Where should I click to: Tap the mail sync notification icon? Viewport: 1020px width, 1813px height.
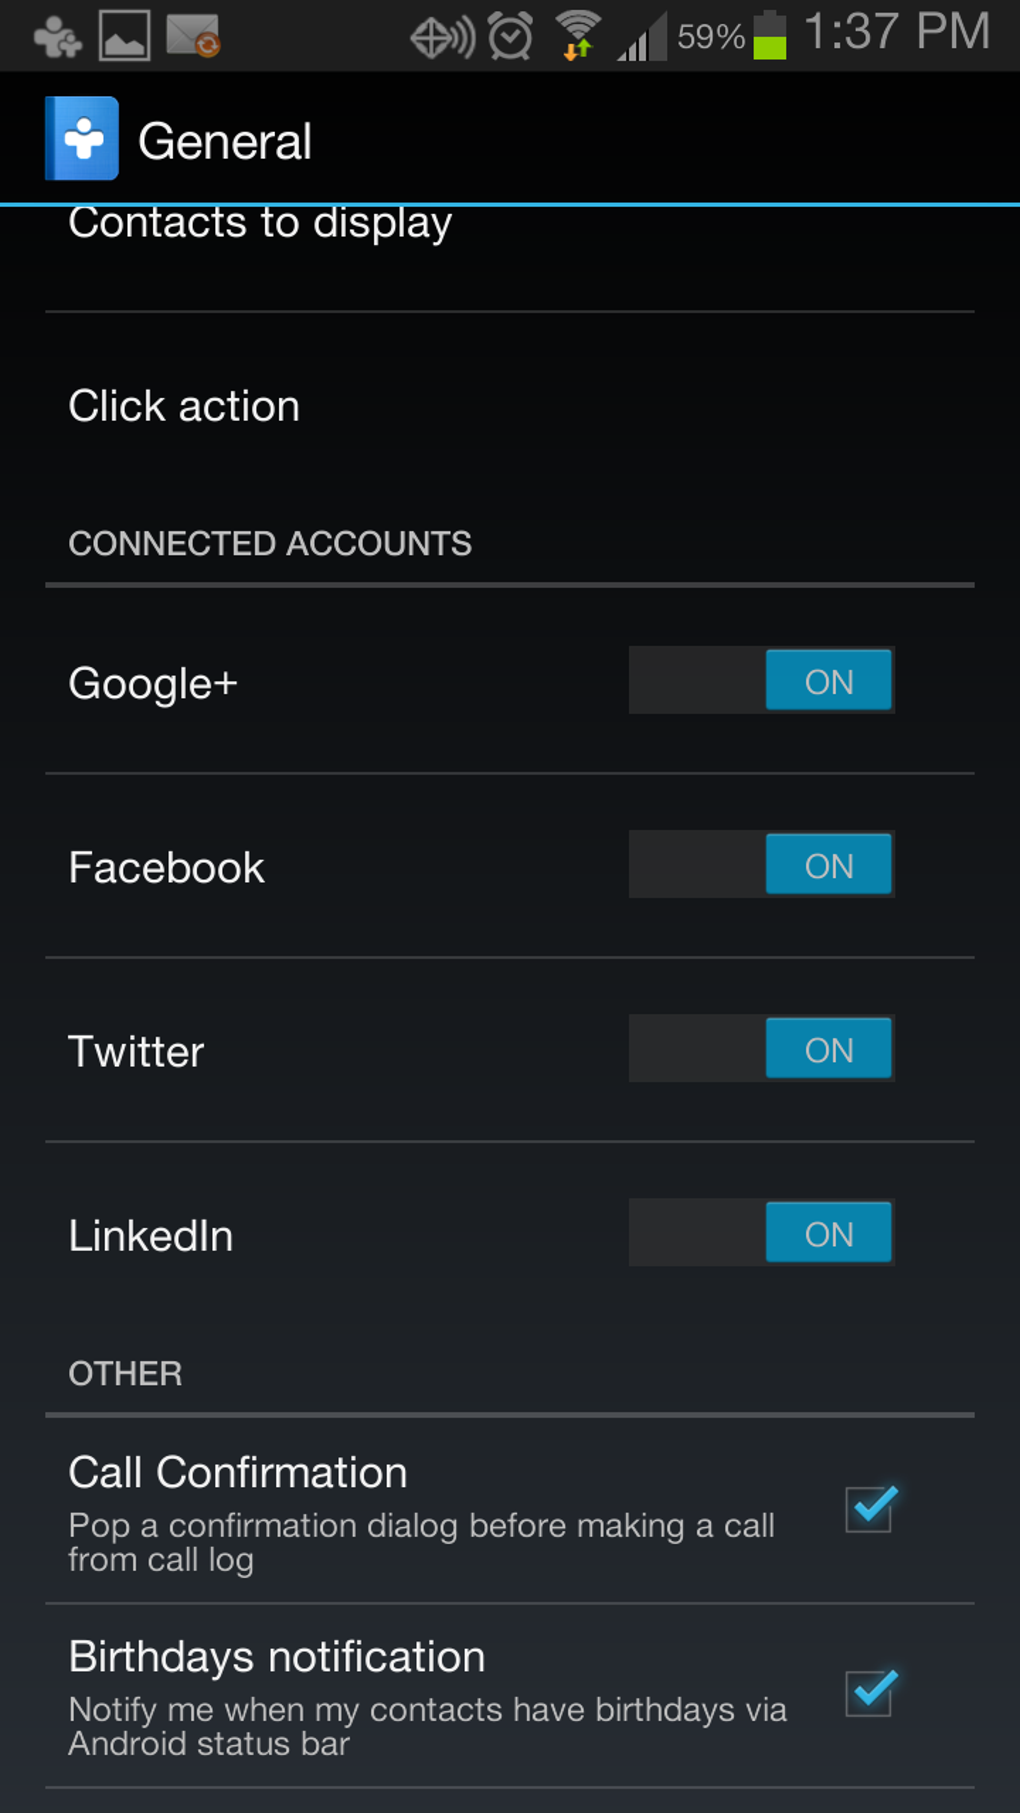193,36
